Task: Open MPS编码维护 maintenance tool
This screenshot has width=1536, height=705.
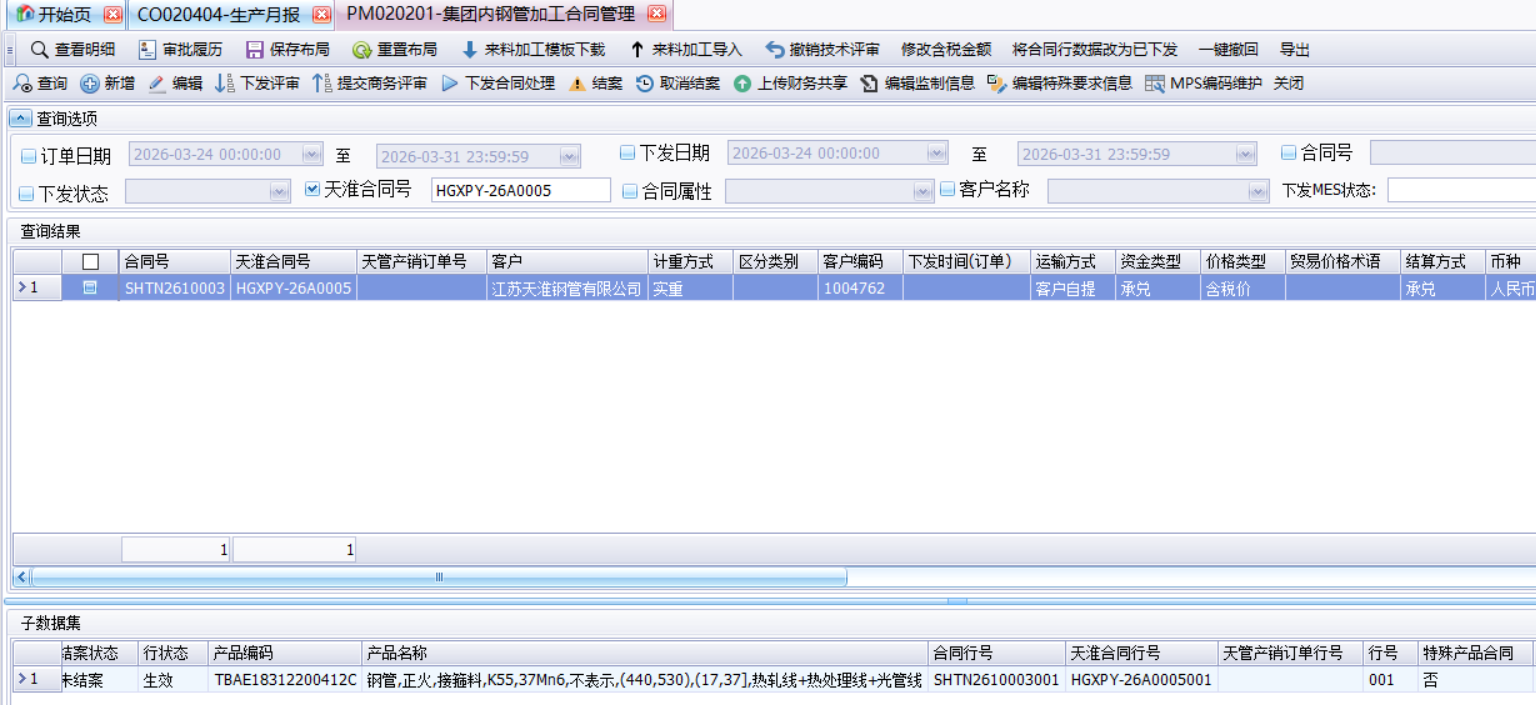Action: click(1200, 83)
